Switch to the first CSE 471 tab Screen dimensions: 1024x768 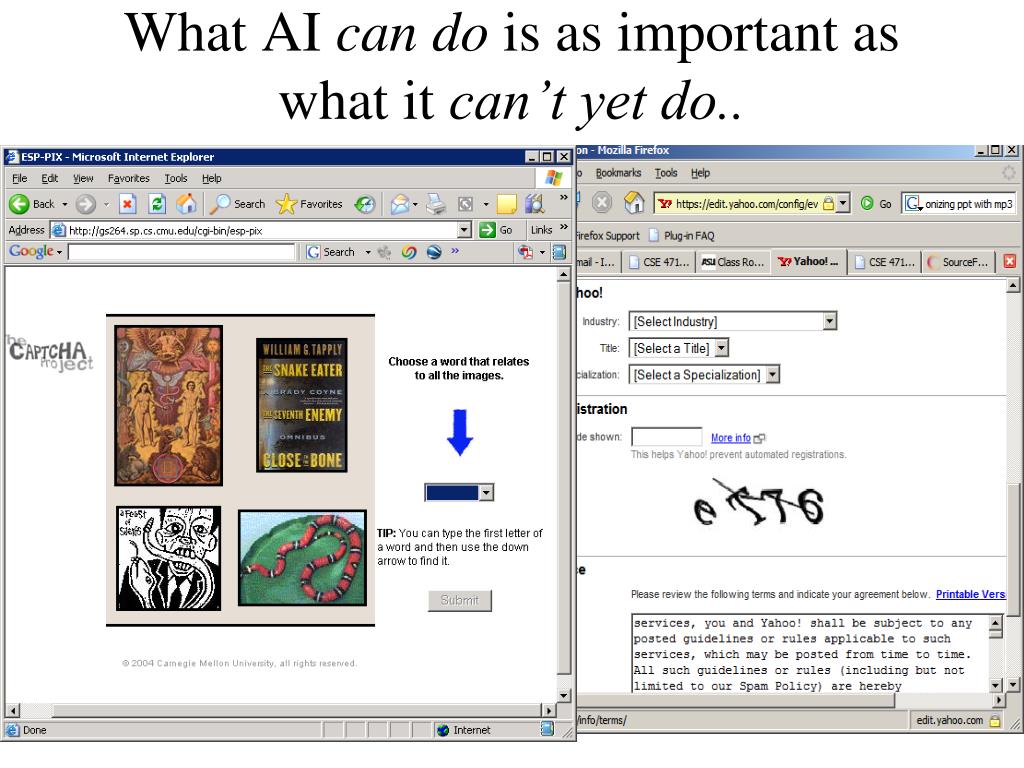658,262
